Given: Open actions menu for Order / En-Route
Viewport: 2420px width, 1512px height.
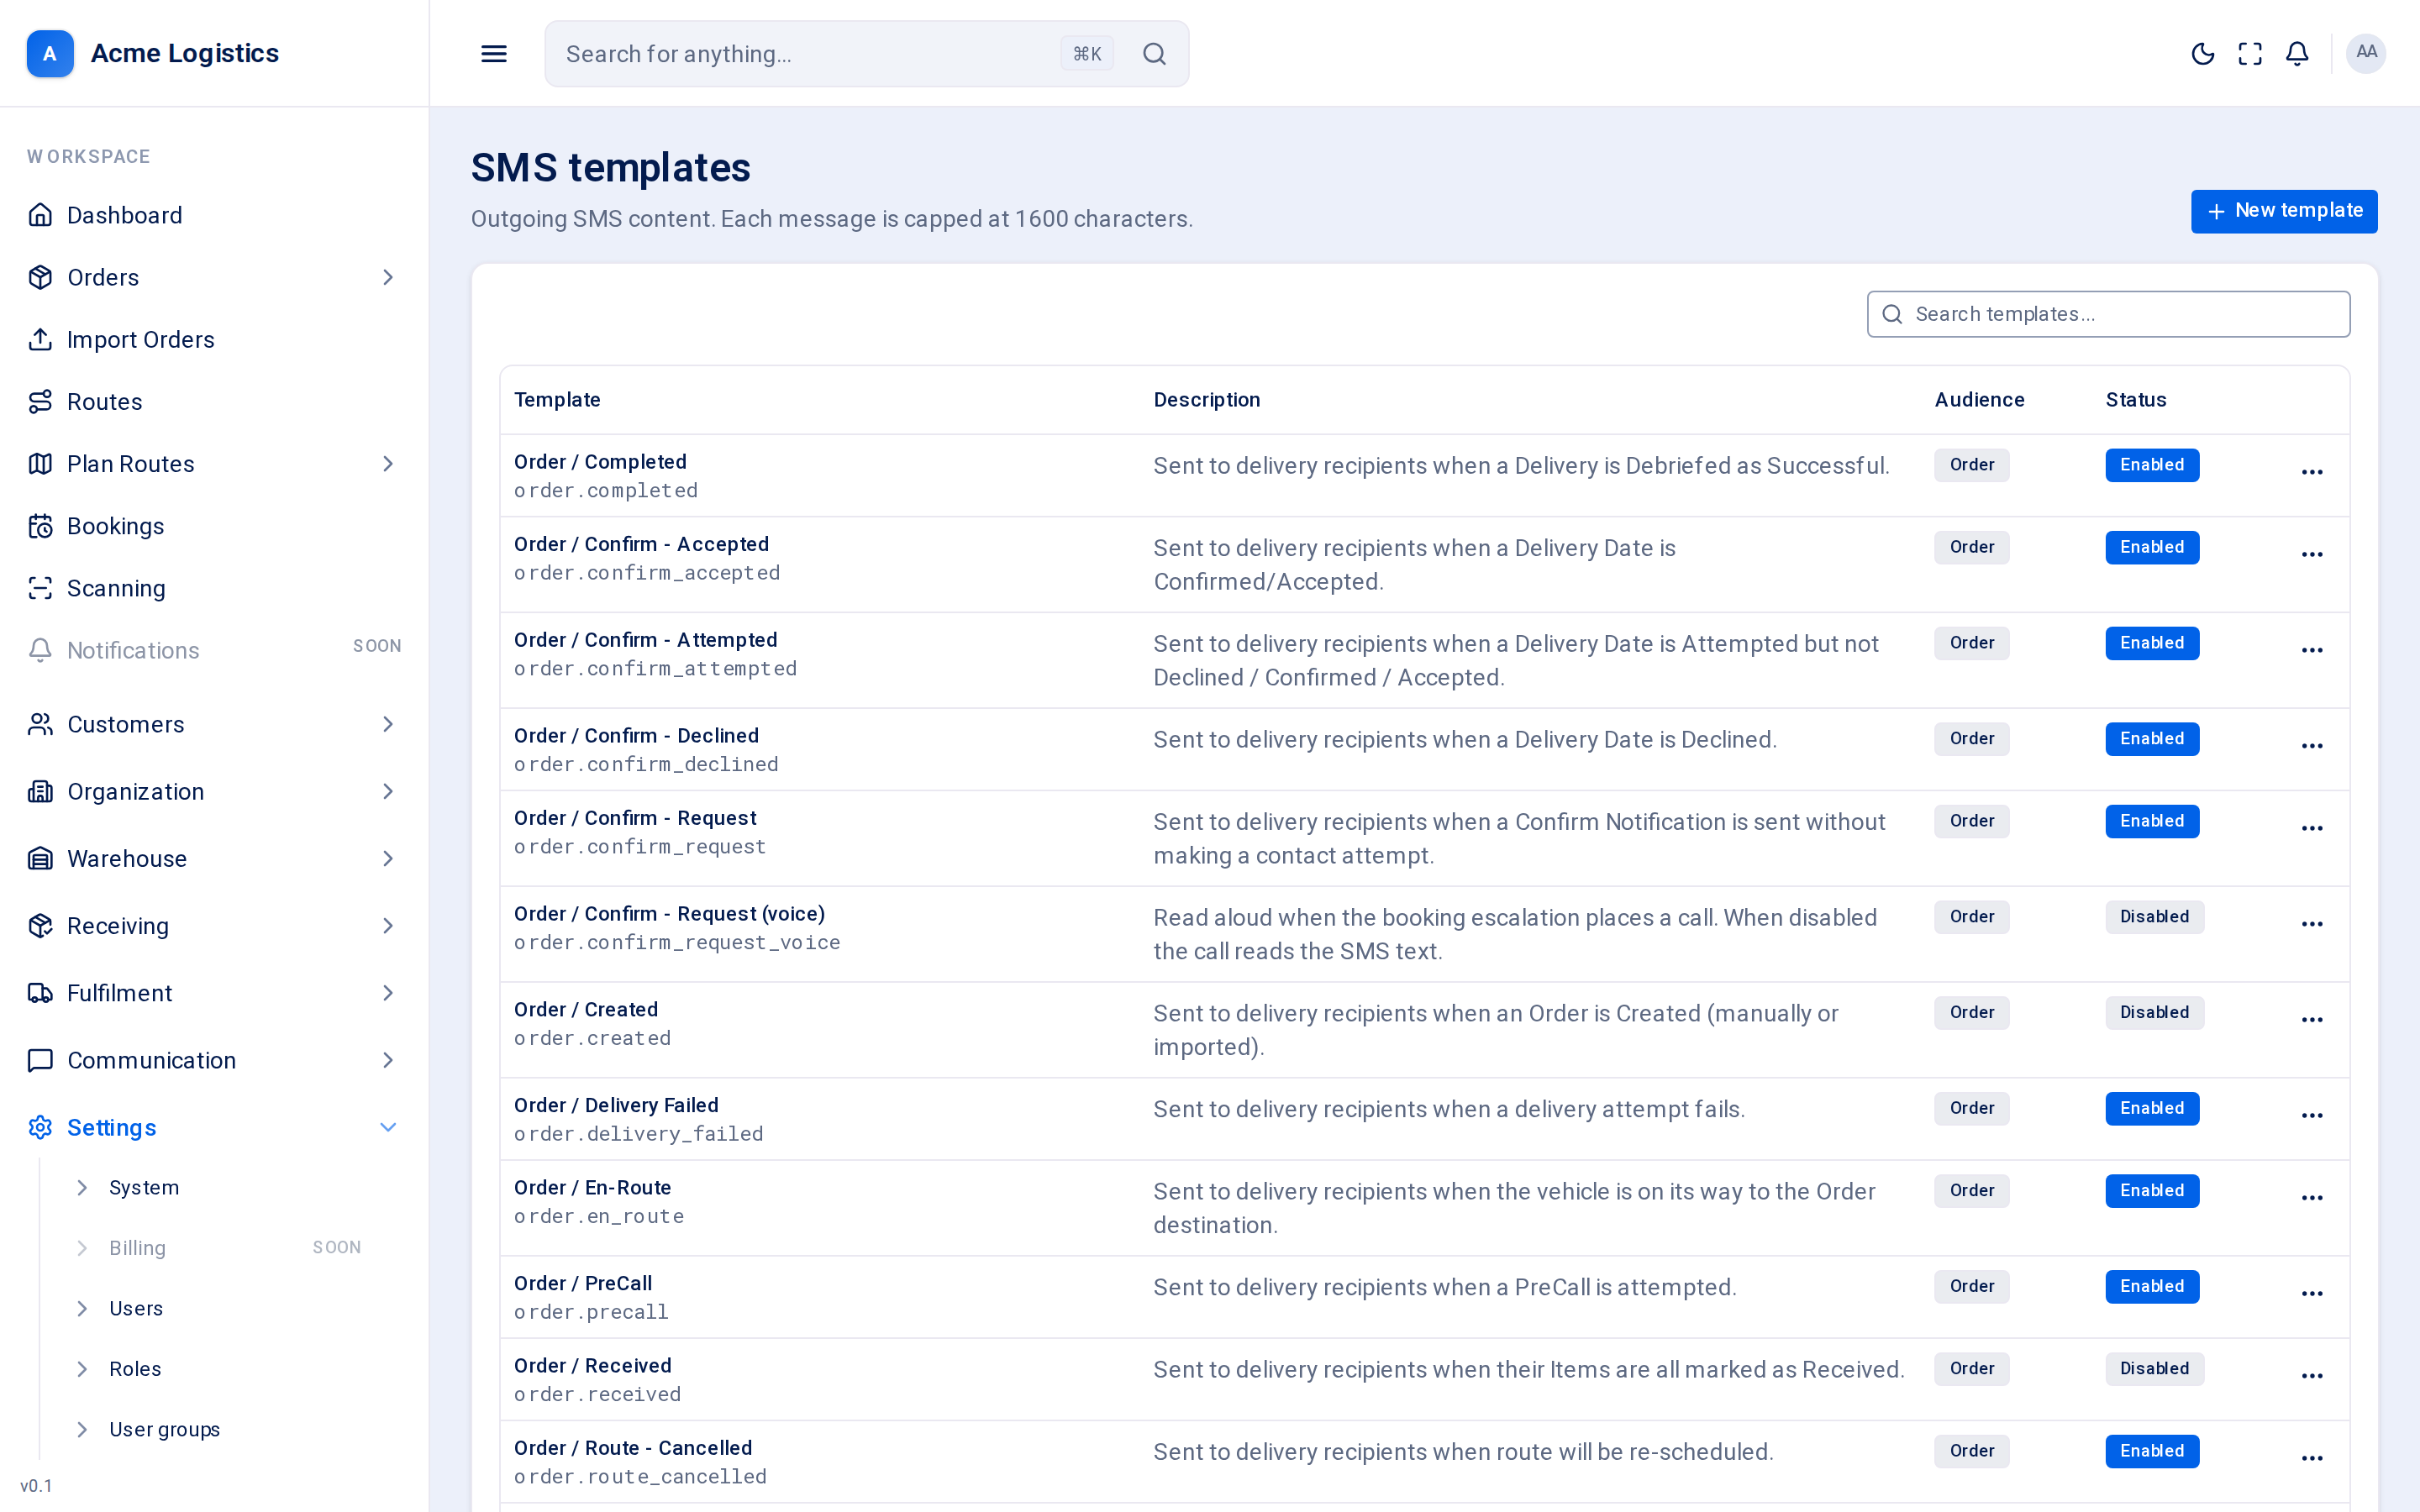Looking at the screenshot, I should tap(2312, 1198).
